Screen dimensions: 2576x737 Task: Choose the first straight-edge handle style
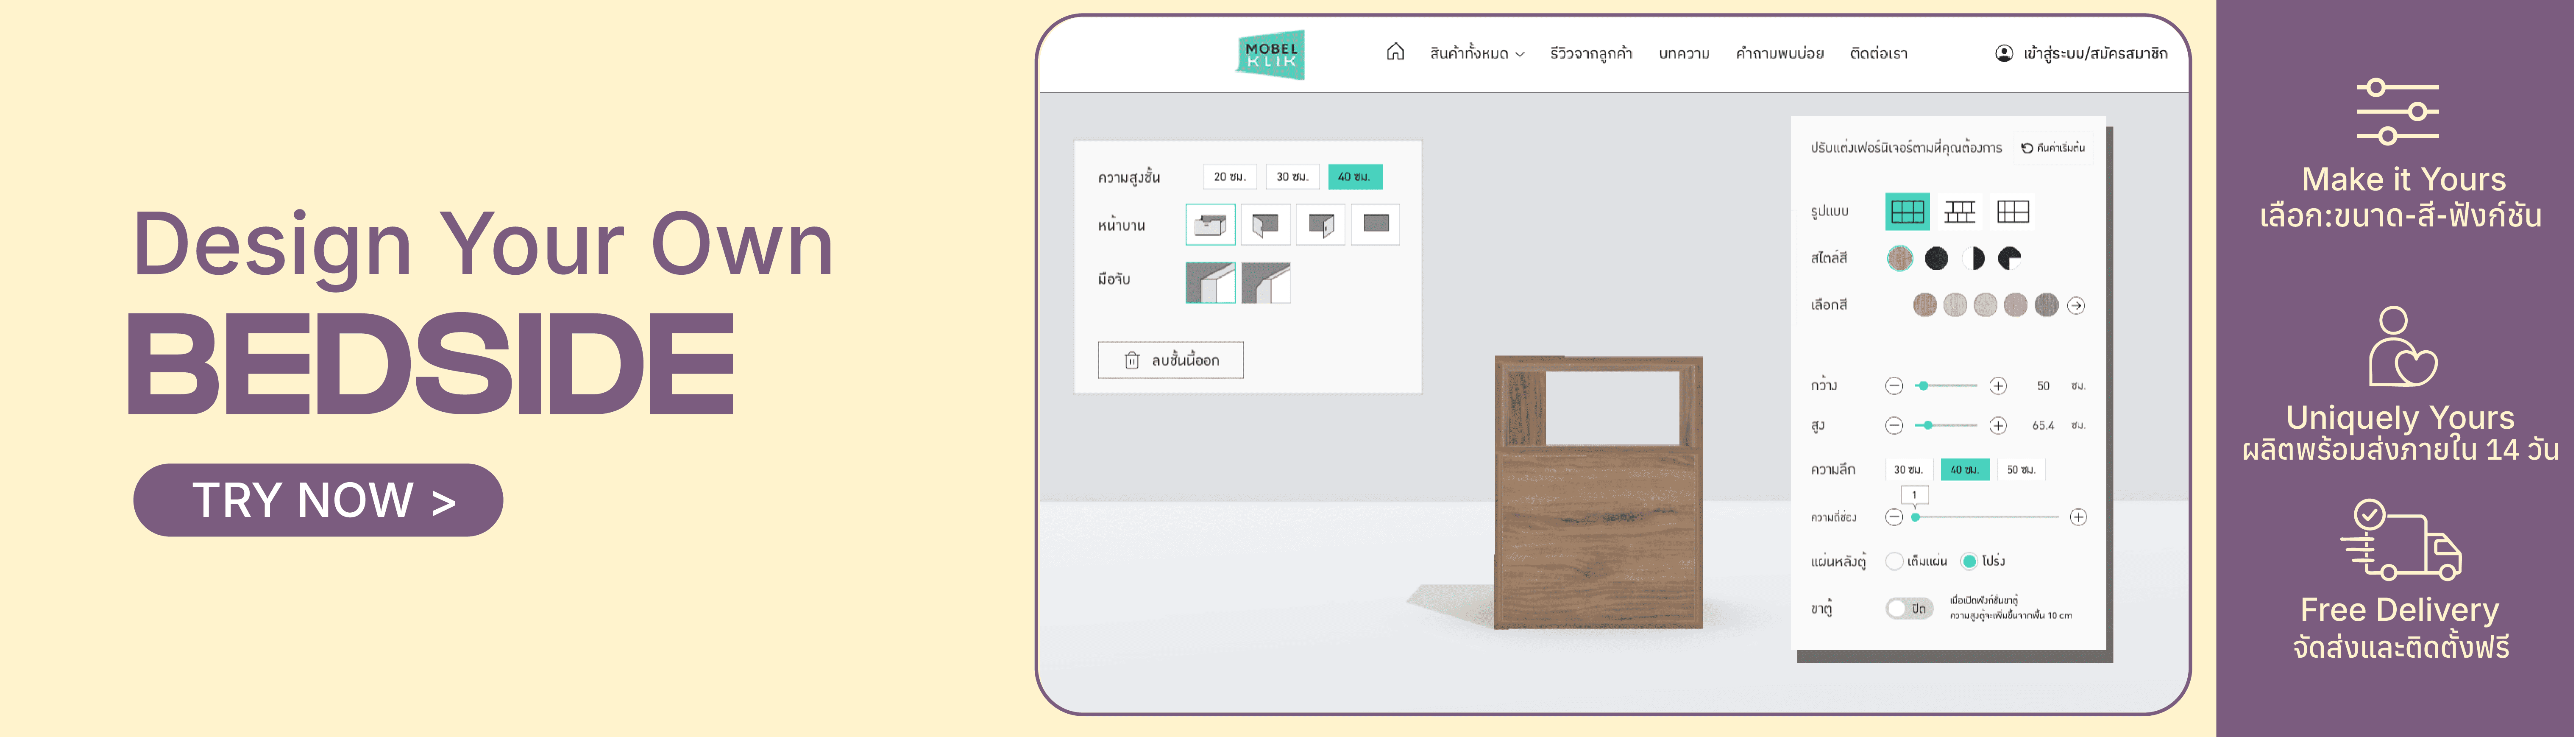coord(1210,283)
